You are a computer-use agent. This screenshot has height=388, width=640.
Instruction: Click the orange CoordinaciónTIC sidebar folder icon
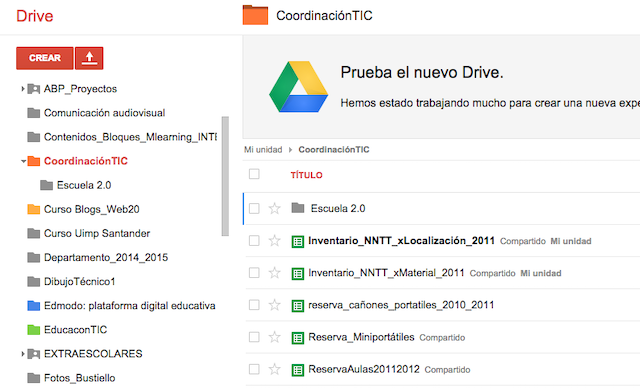(33, 161)
